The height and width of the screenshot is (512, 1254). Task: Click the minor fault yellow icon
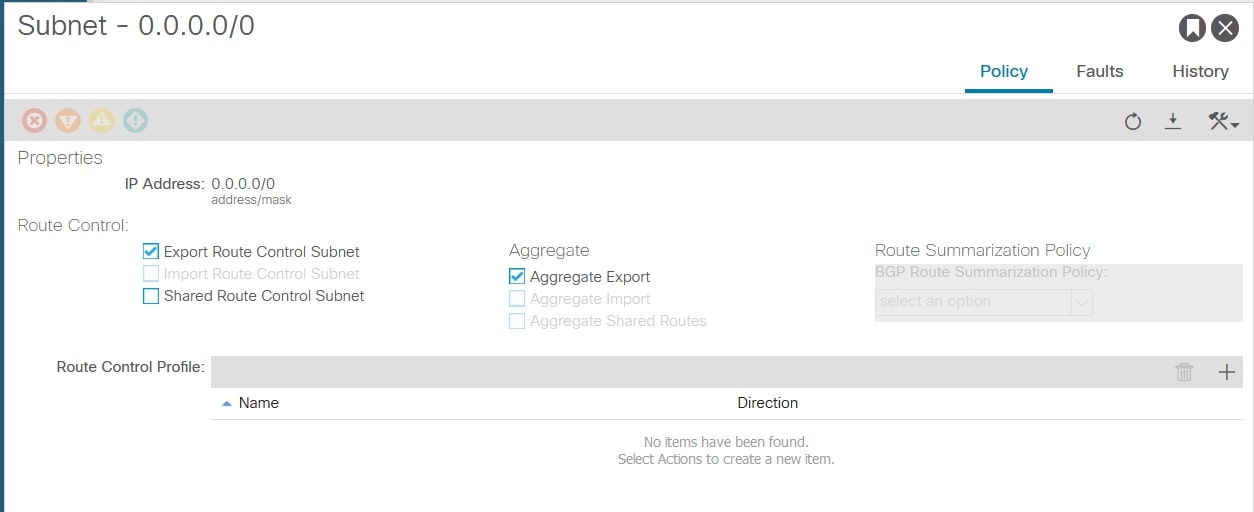tap(102, 121)
